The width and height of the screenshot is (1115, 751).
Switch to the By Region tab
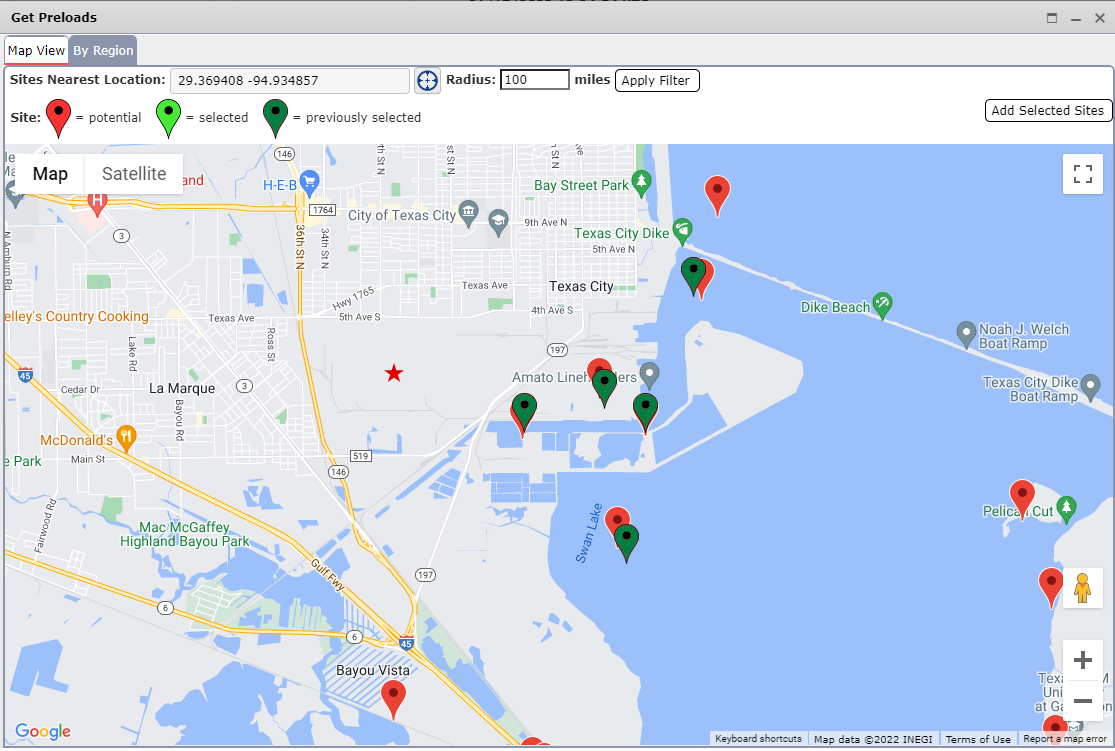point(102,50)
